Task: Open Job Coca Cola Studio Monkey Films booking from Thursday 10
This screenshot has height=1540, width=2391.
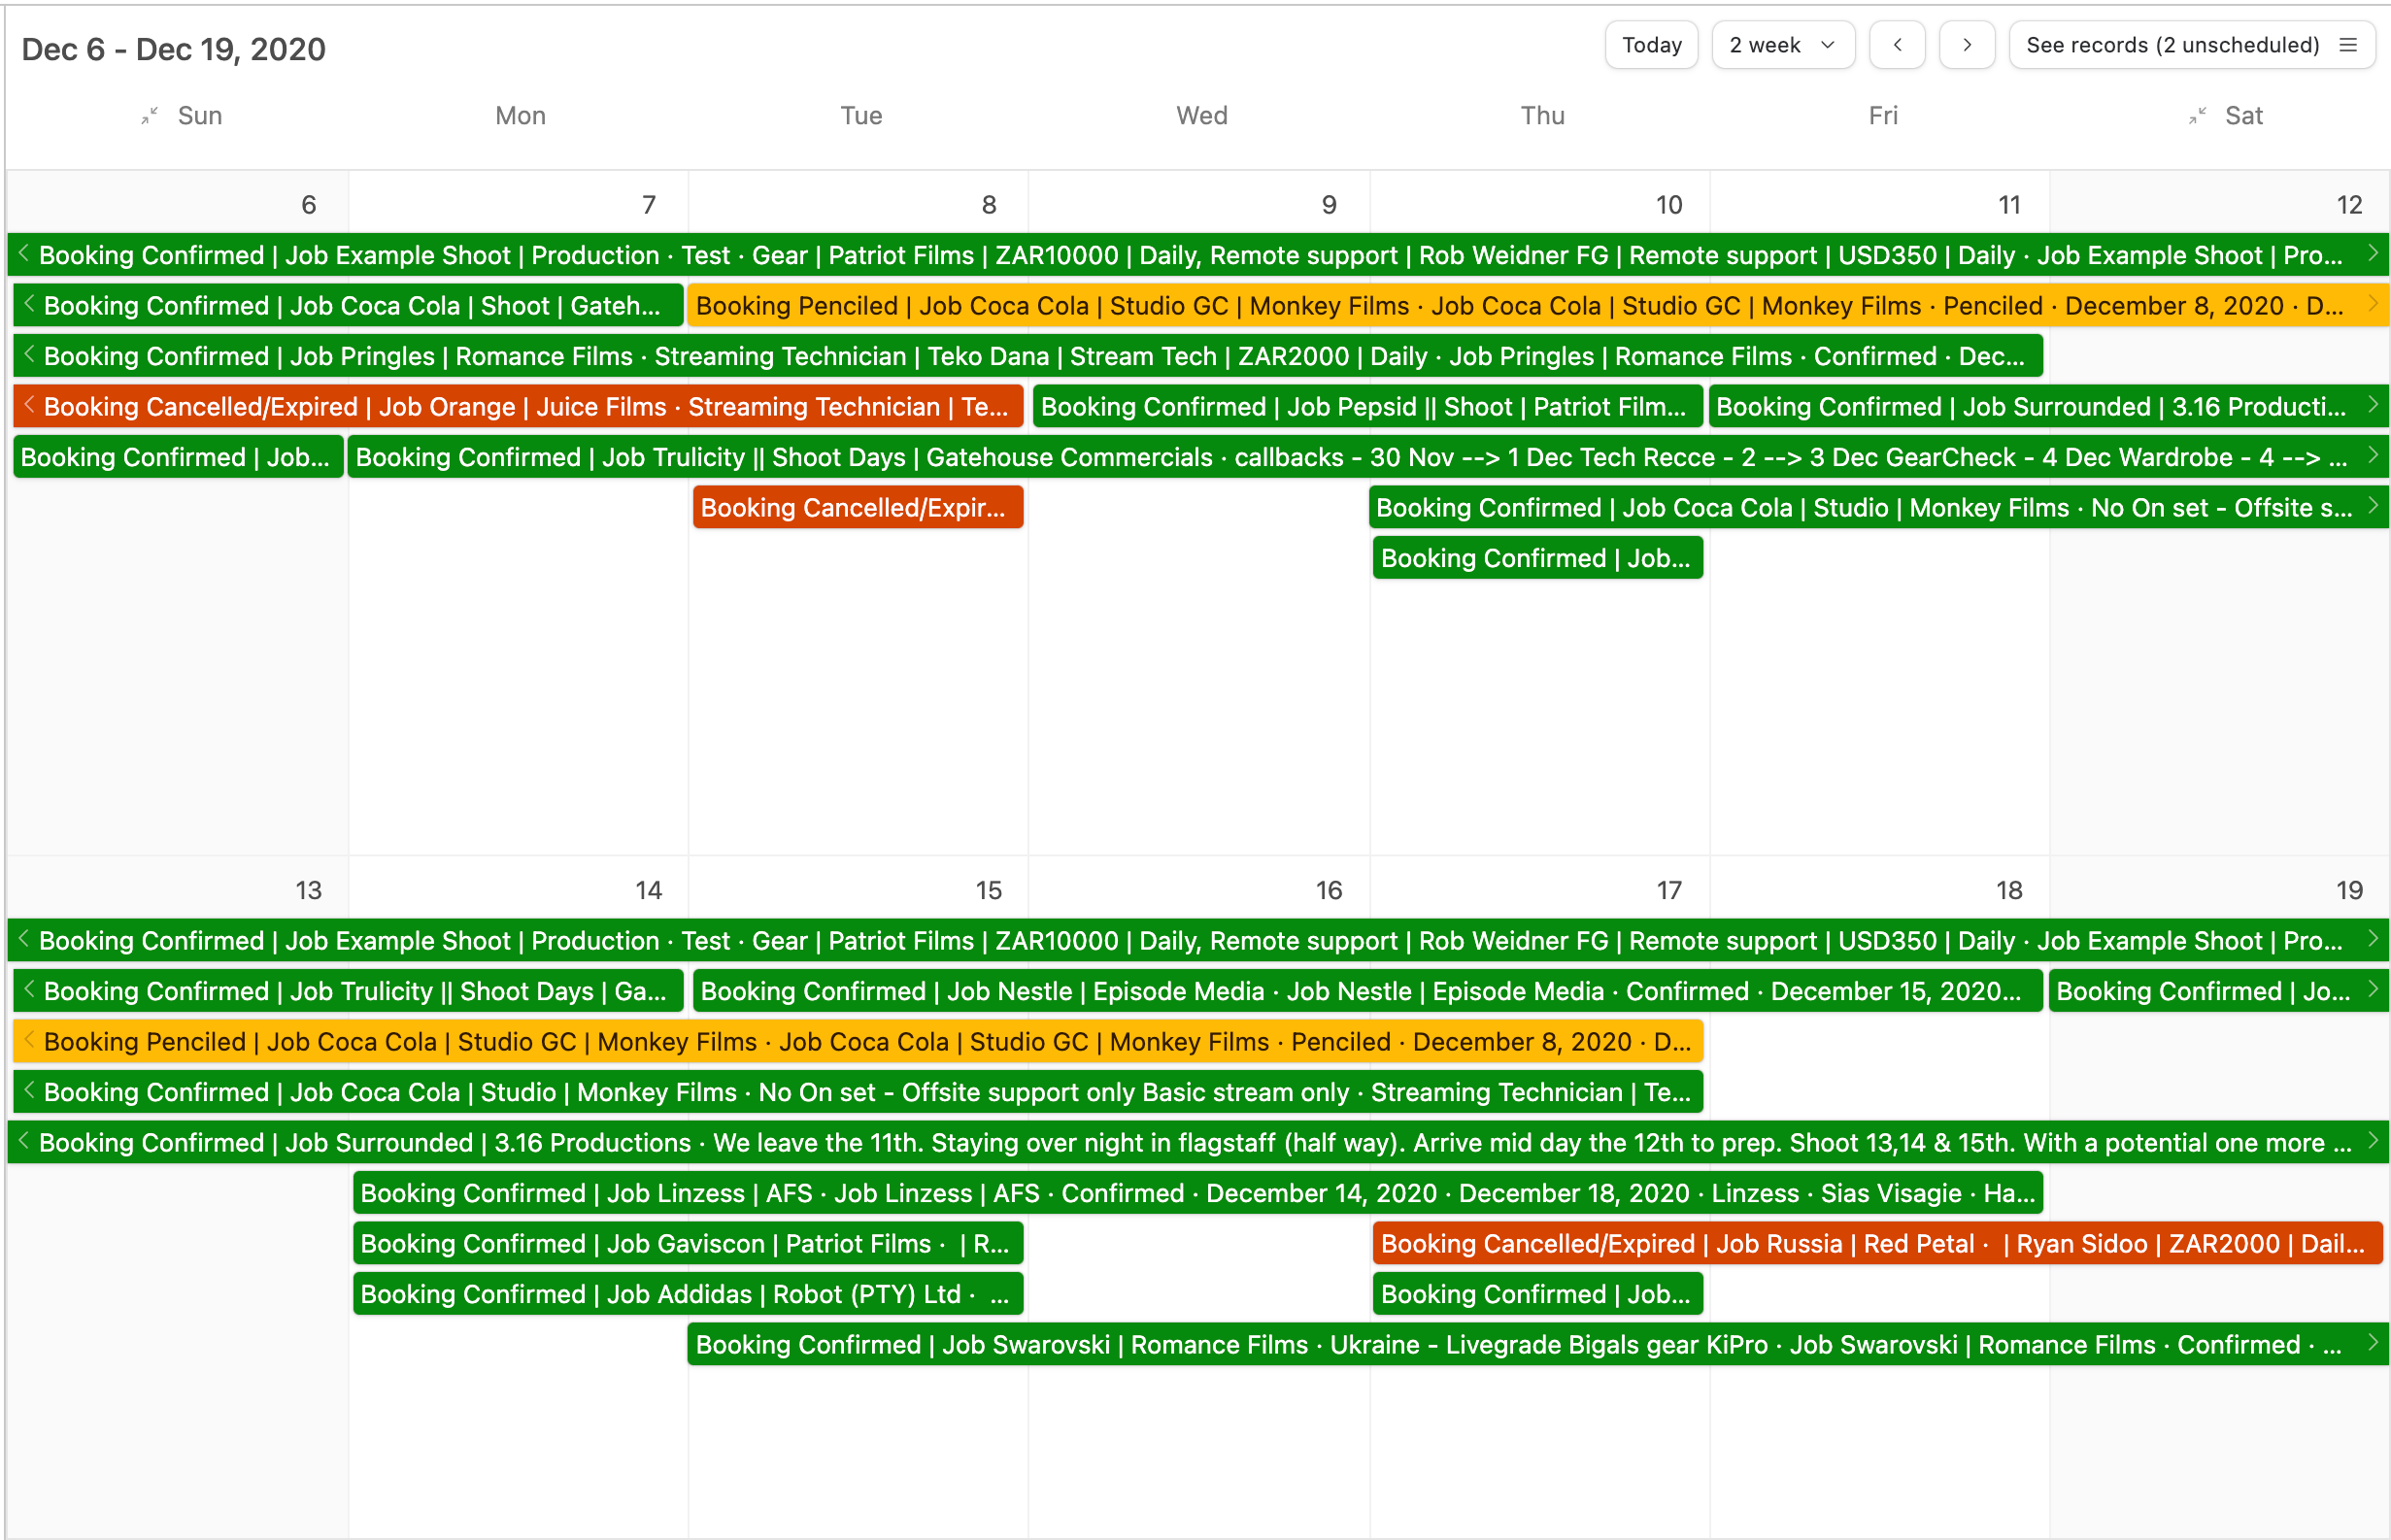Action: (1879, 508)
